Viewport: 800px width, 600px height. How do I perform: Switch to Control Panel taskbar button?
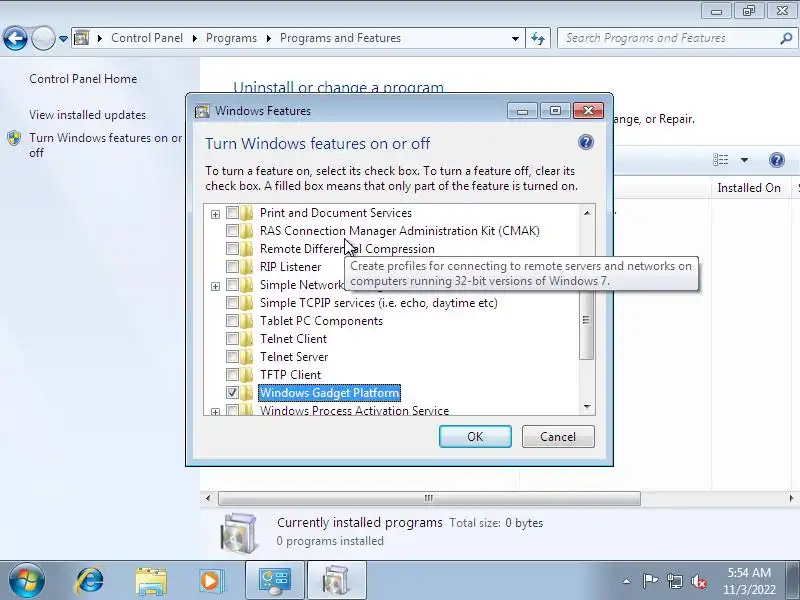tap(275, 581)
